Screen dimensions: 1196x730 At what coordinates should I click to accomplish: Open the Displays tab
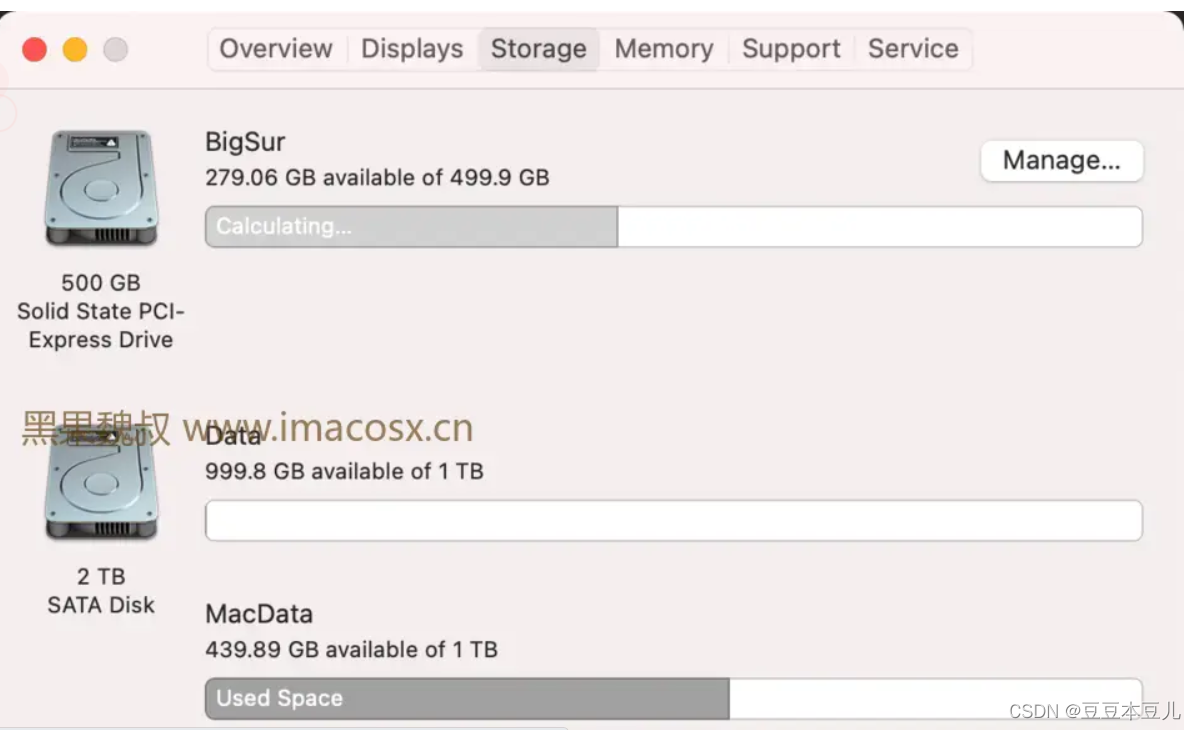412,49
